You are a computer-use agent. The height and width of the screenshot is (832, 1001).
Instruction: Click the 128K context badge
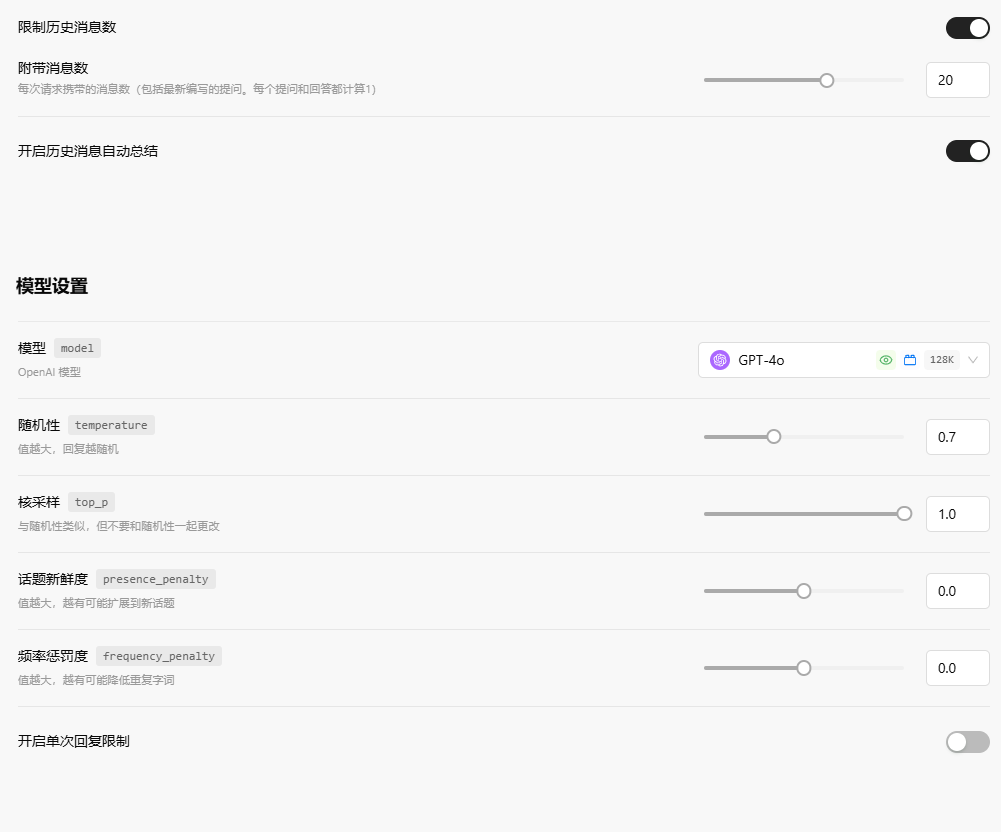(x=941, y=360)
